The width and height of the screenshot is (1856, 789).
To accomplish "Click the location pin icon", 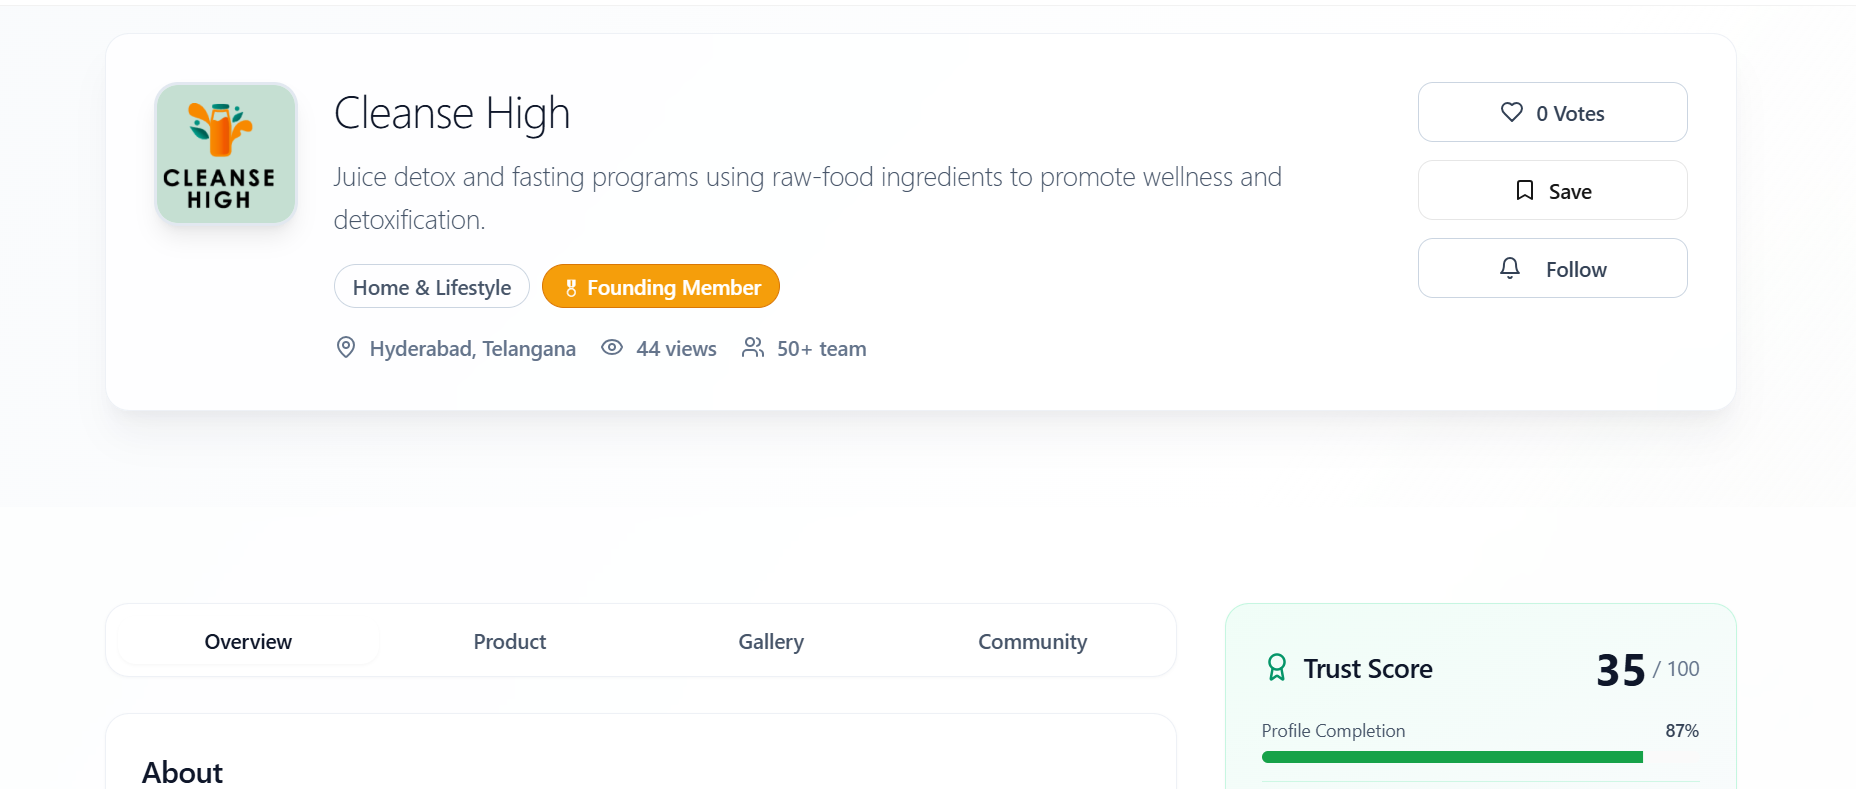I will pos(346,348).
